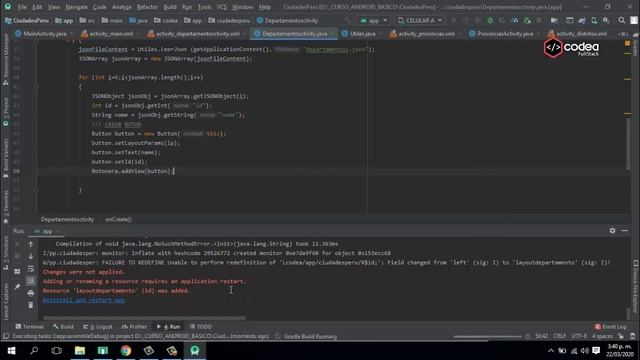Click the Gradle Build Running progress bar
Viewport: 640px width, 360px height.
(x=487, y=337)
